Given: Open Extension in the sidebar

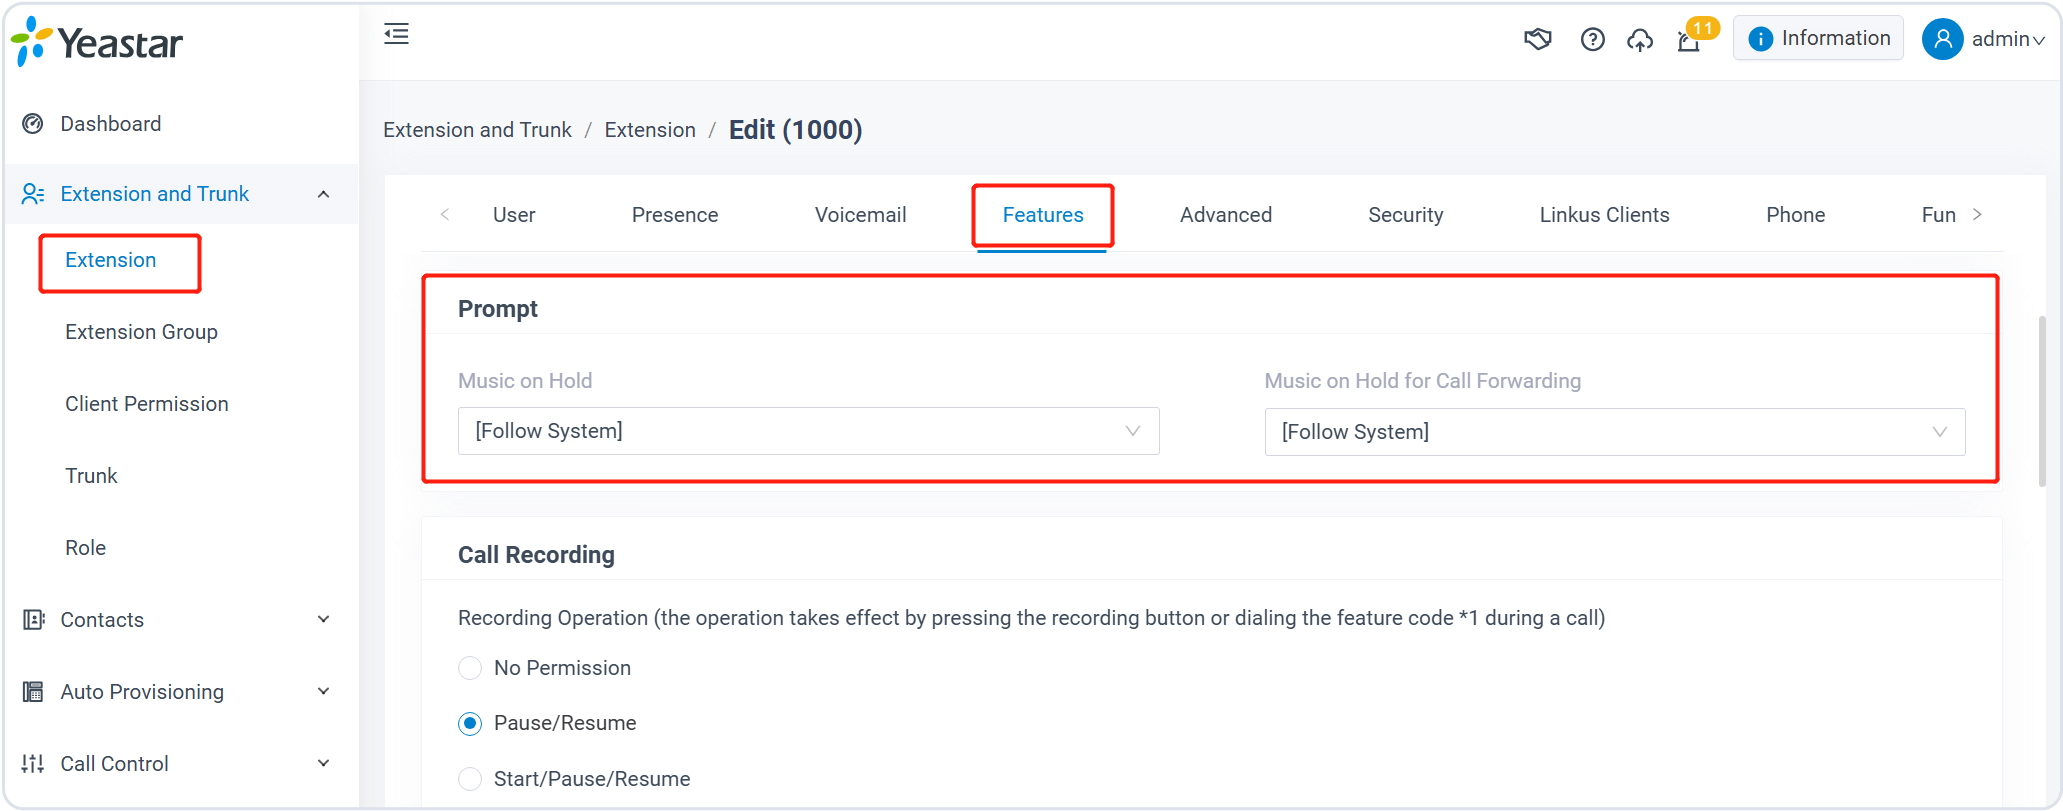Looking at the screenshot, I should (x=110, y=260).
